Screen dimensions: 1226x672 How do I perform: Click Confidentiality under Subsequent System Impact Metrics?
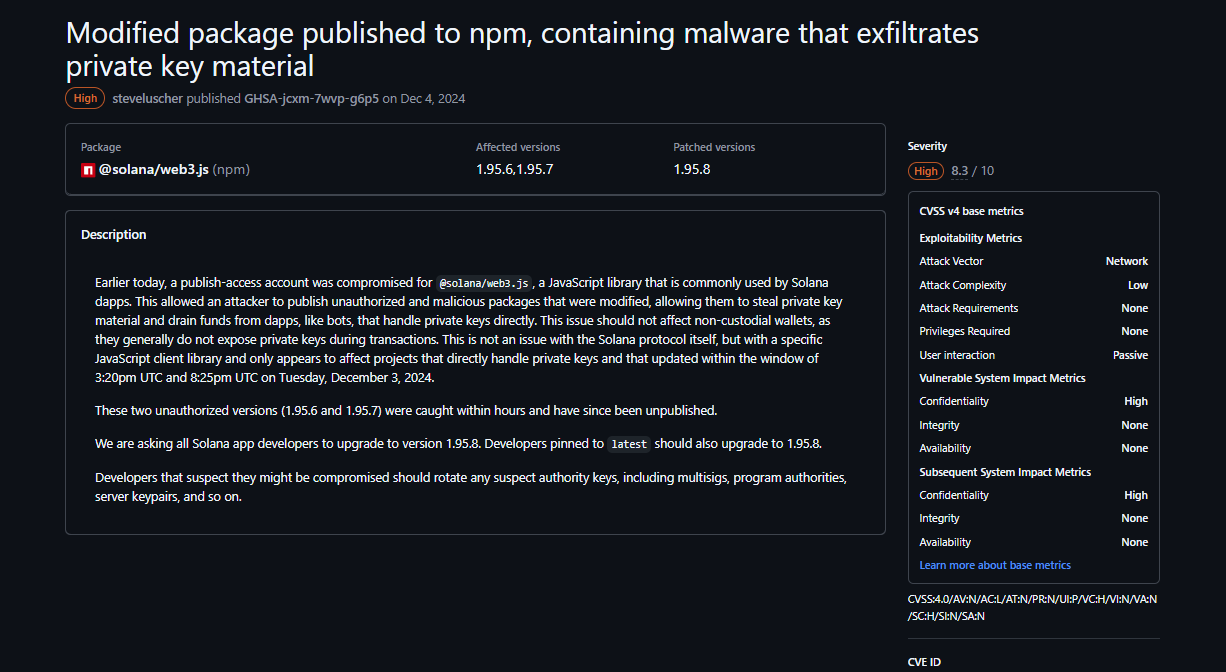954,495
